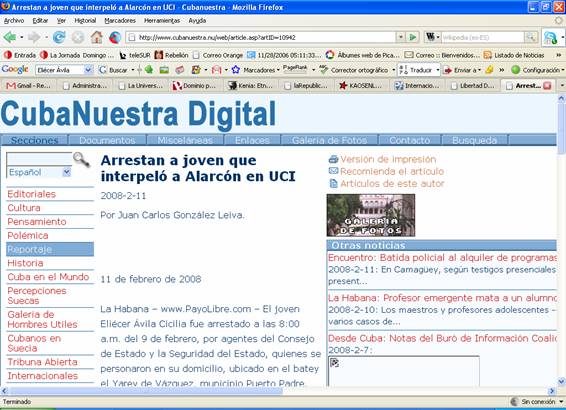Open the Historial menu
This screenshot has width=566, height=410.
85,21
